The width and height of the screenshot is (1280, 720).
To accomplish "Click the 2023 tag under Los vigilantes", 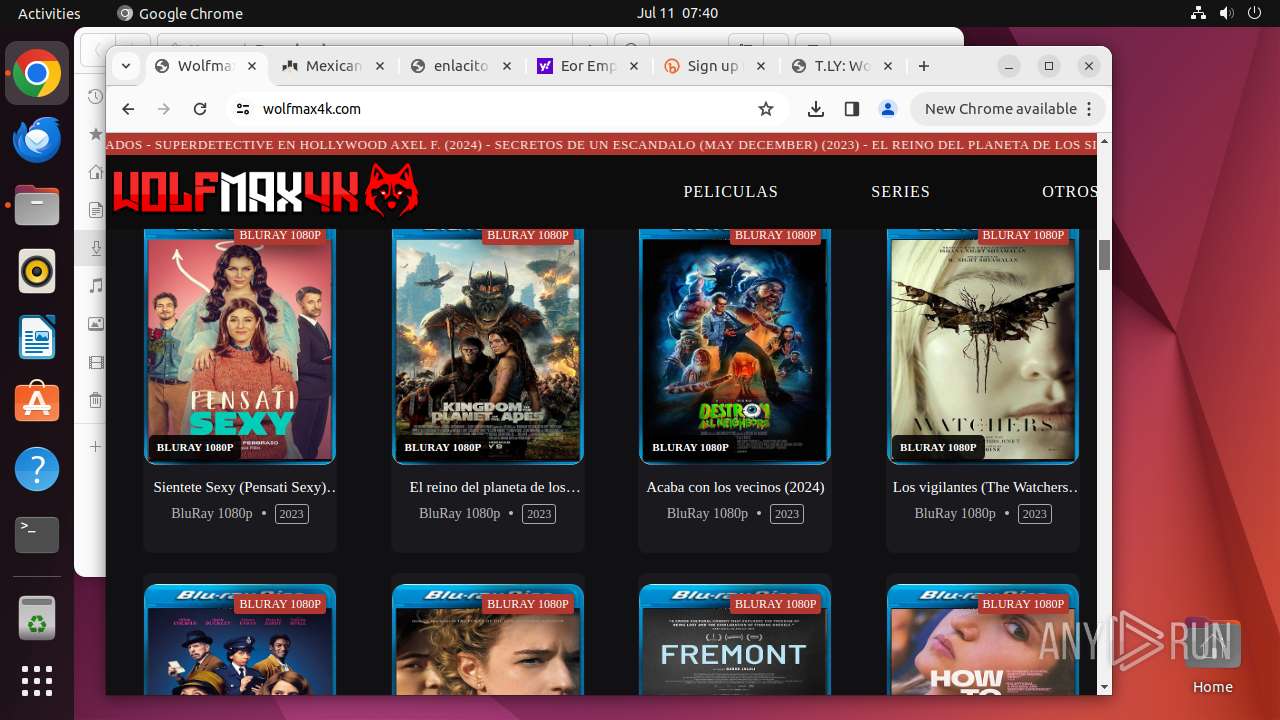I will [1035, 514].
